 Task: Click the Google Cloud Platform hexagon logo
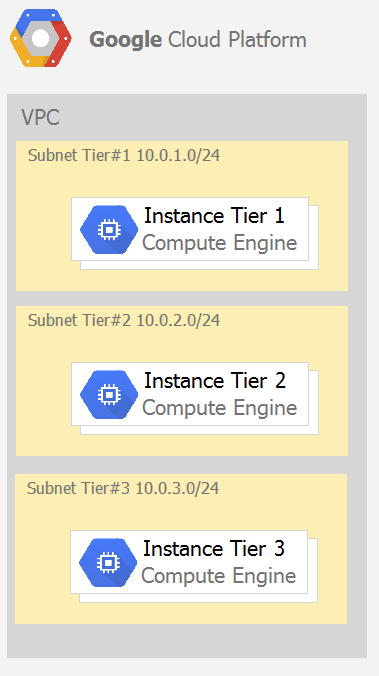pyautogui.click(x=41, y=38)
